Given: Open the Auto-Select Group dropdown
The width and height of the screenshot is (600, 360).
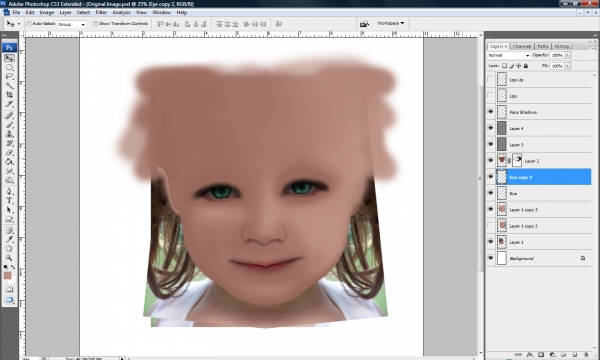Looking at the screenshot, I should 72,24.
